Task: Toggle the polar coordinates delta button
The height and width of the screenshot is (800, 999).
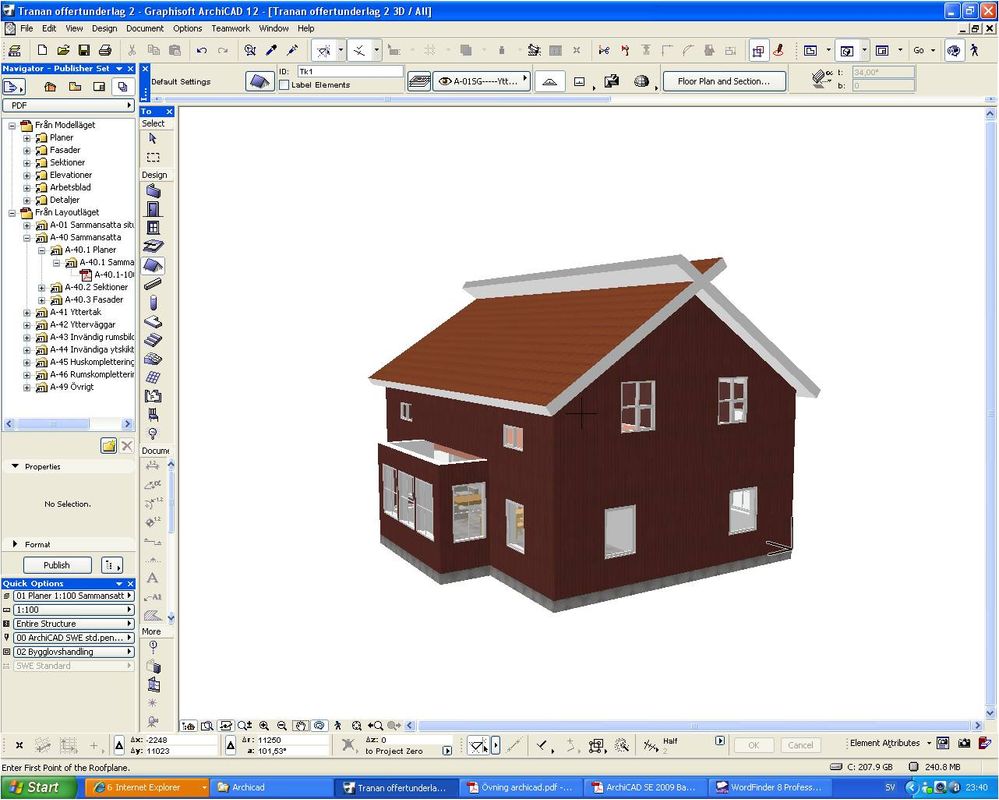Action: tap(231, 745)
